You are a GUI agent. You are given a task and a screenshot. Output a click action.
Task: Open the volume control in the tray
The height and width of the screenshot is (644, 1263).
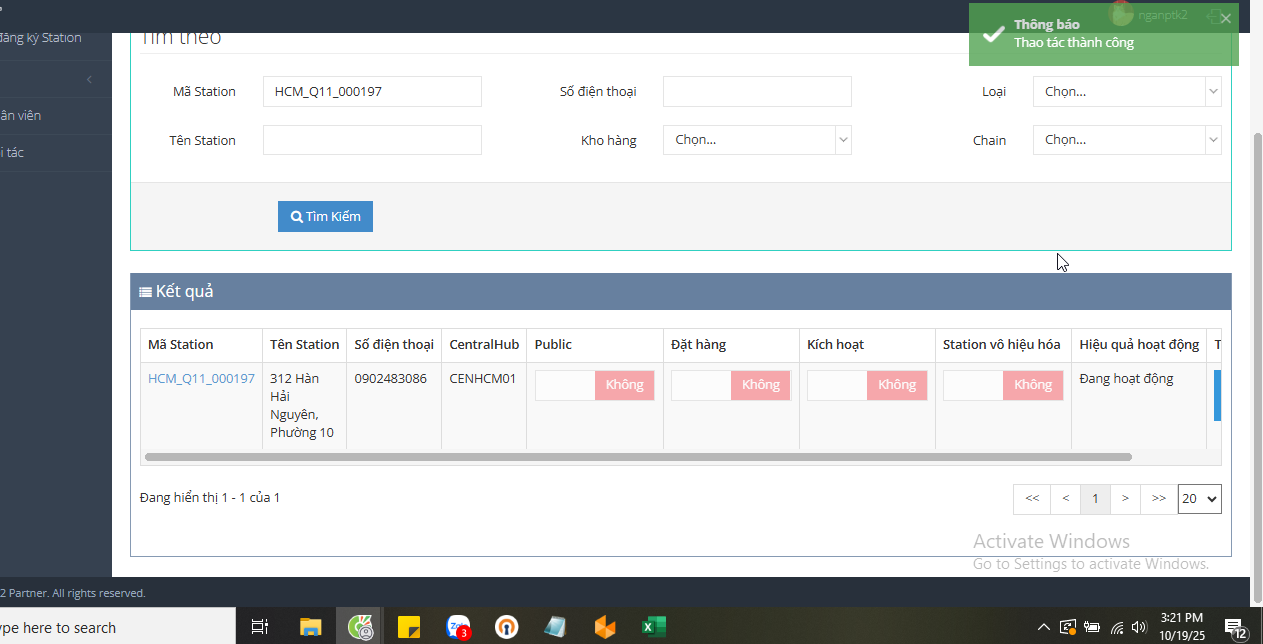[x=1138, y=628]
